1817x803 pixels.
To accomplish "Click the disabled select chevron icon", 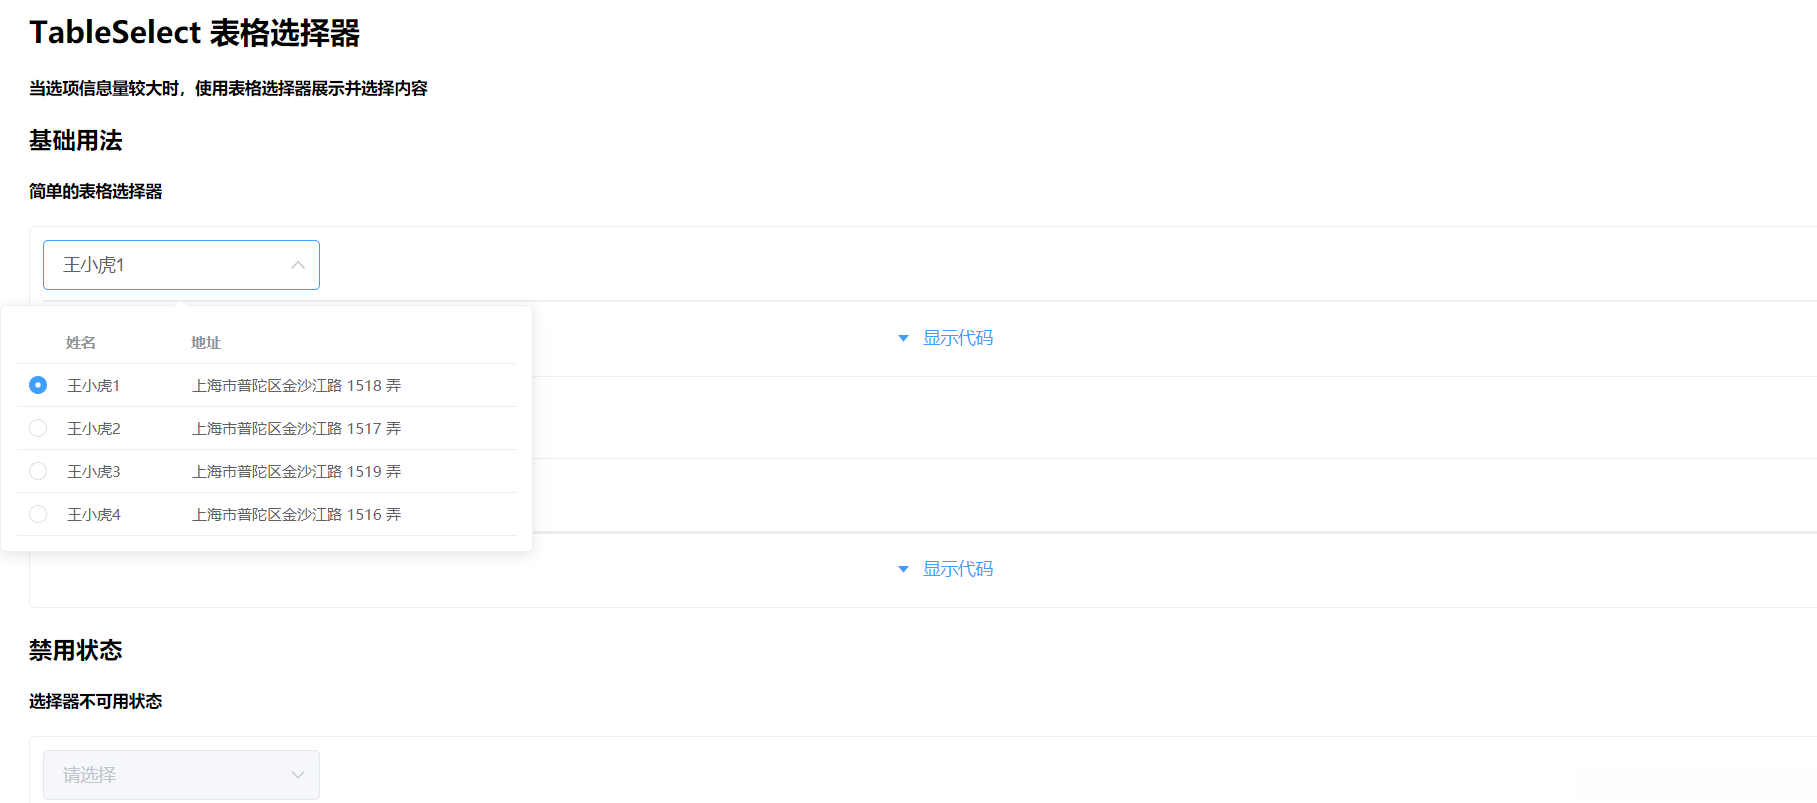I will tap(298, 775).
